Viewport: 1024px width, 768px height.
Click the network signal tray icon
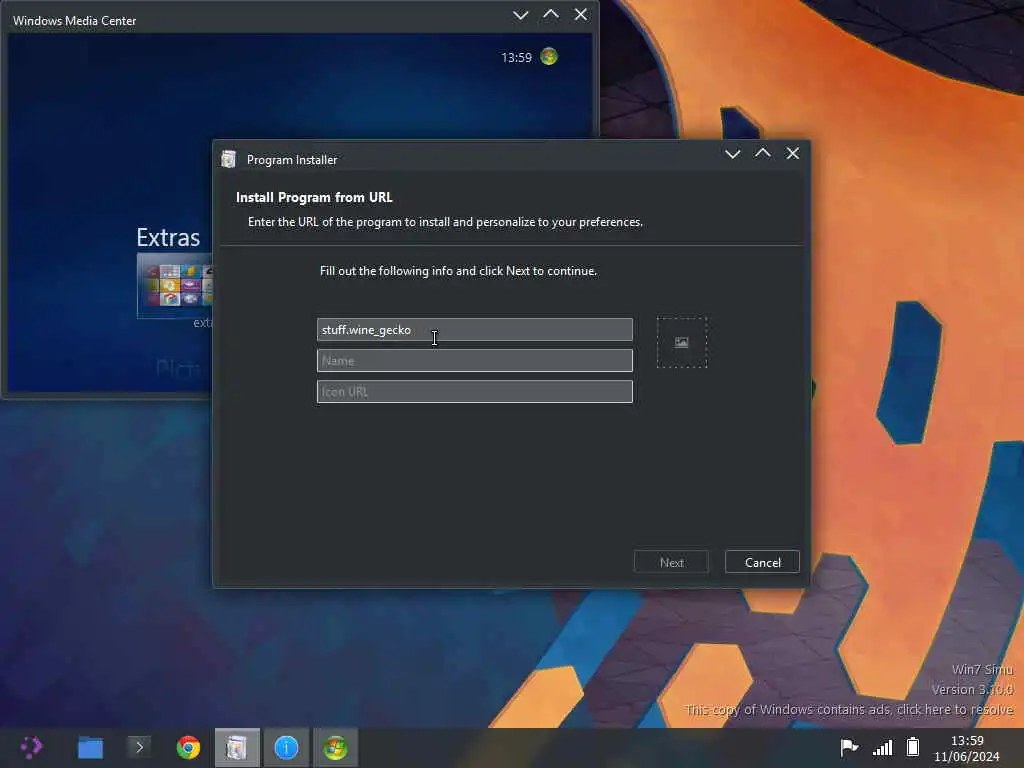(882, 747)
